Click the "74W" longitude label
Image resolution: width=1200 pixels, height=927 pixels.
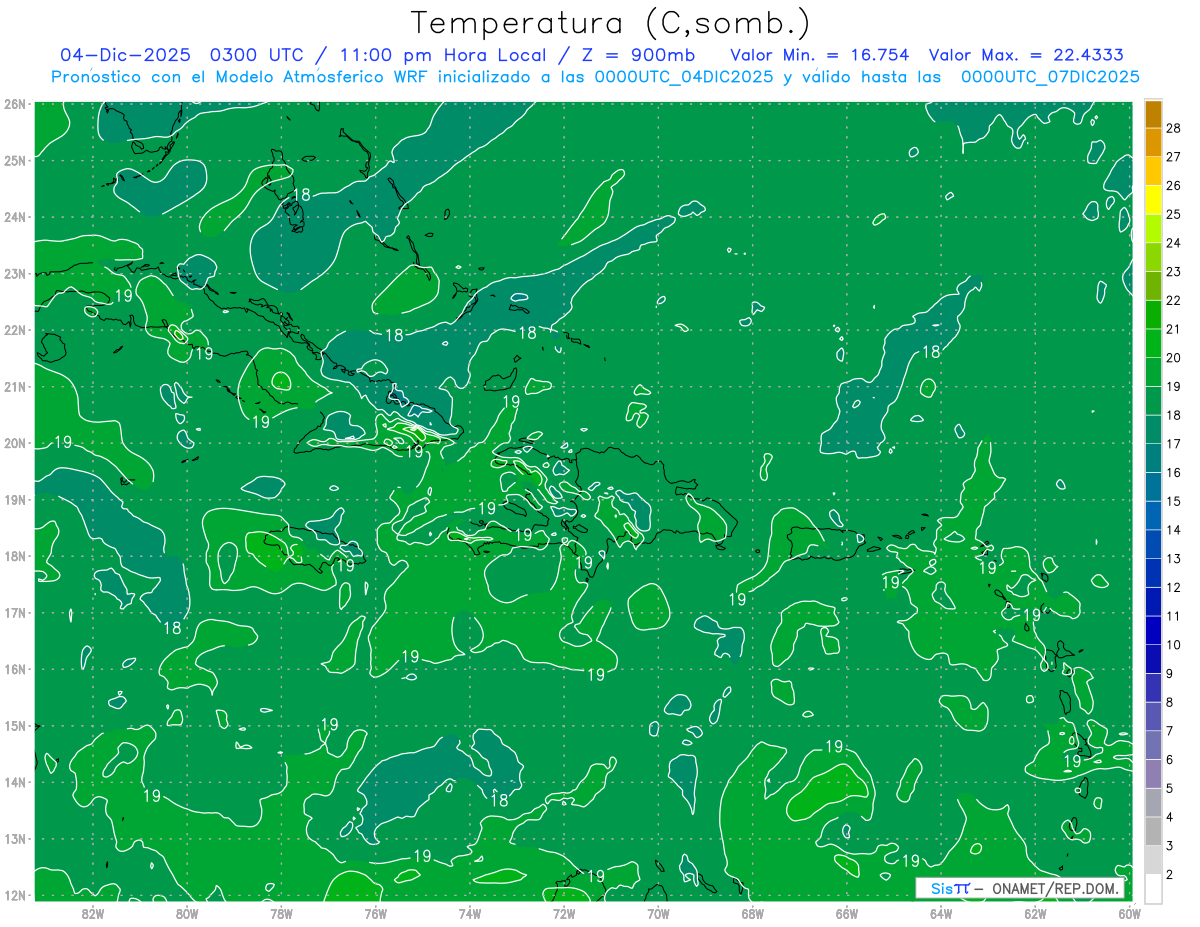(x=470, y=913)
